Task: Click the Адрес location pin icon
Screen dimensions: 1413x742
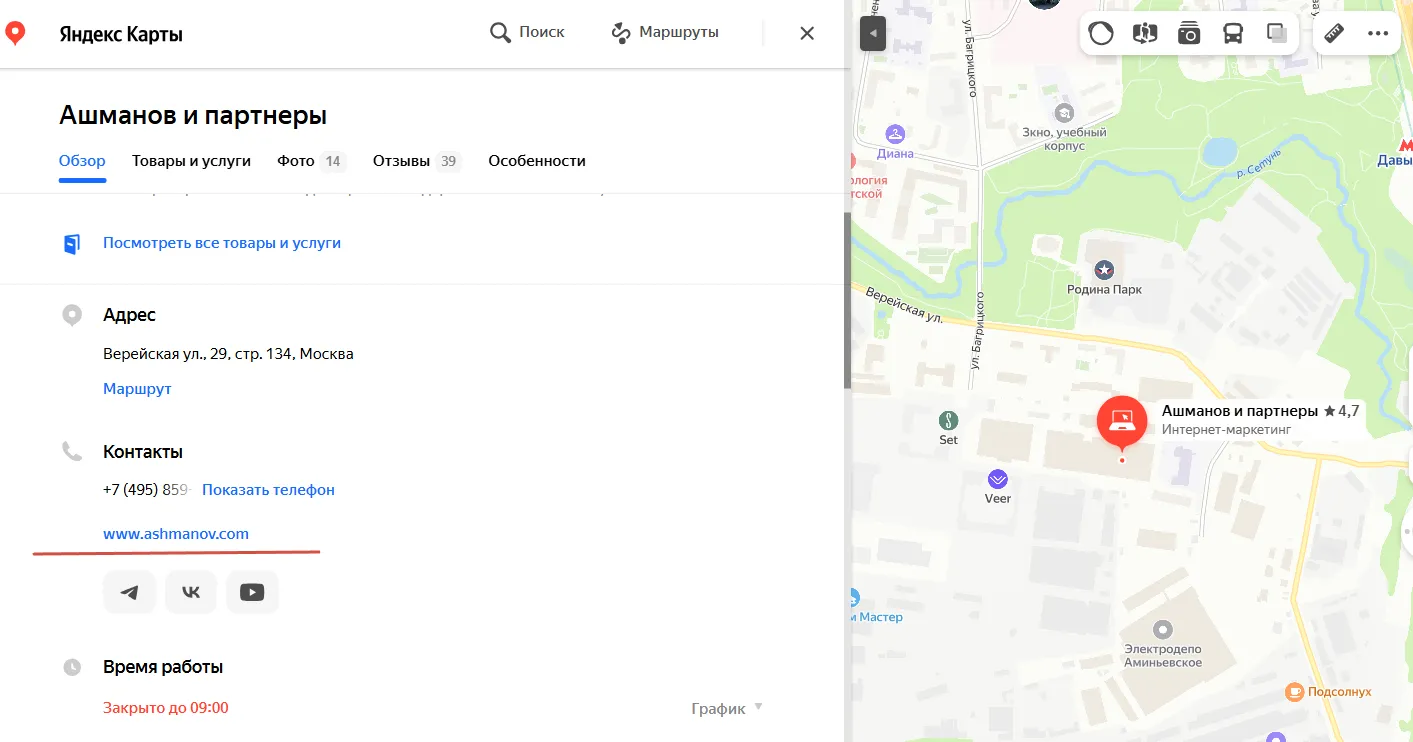Action: [x=72, y=316]
